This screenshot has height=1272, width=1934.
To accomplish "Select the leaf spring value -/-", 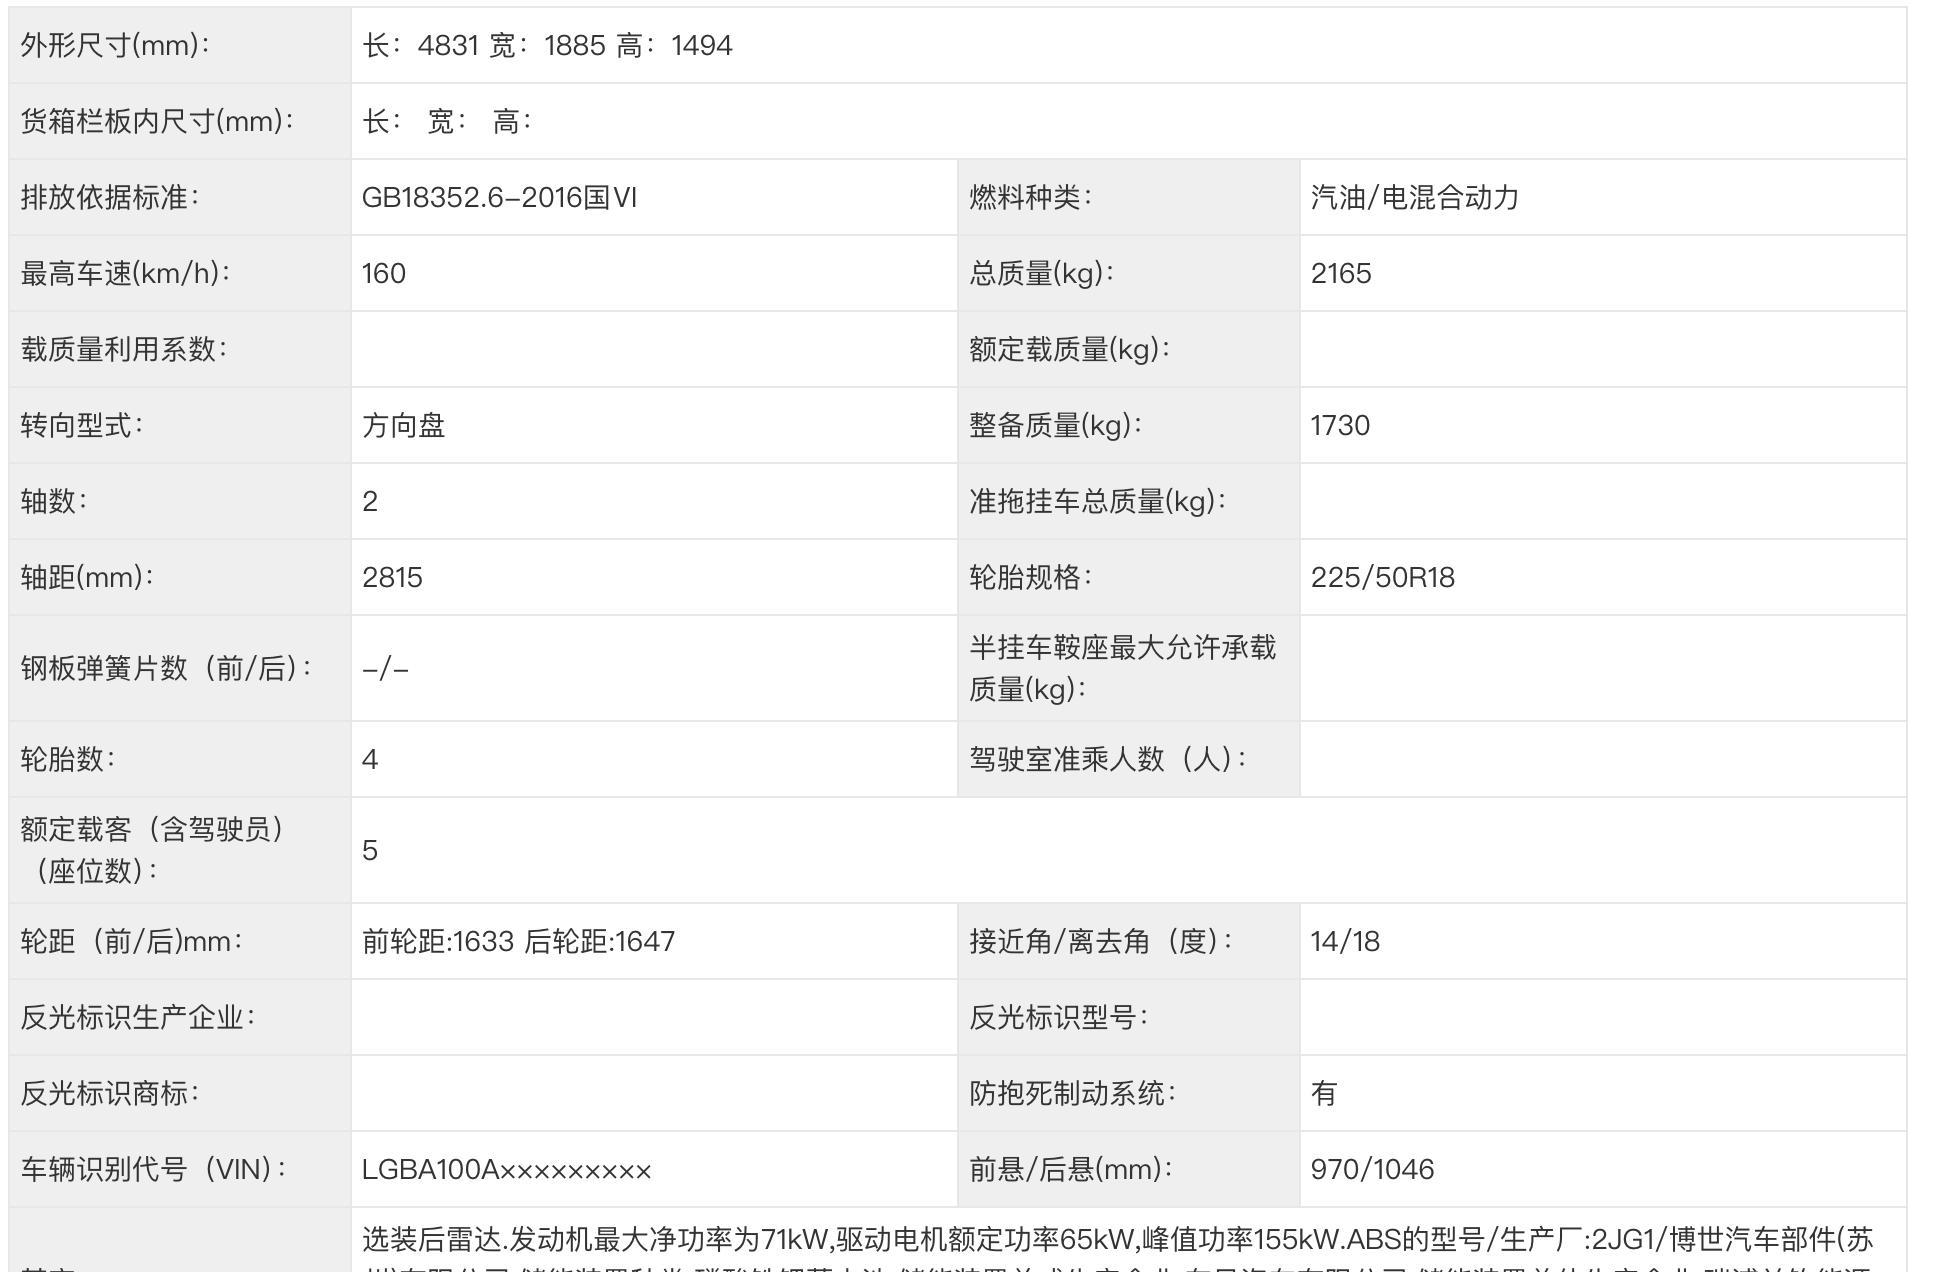I will 385,669.
